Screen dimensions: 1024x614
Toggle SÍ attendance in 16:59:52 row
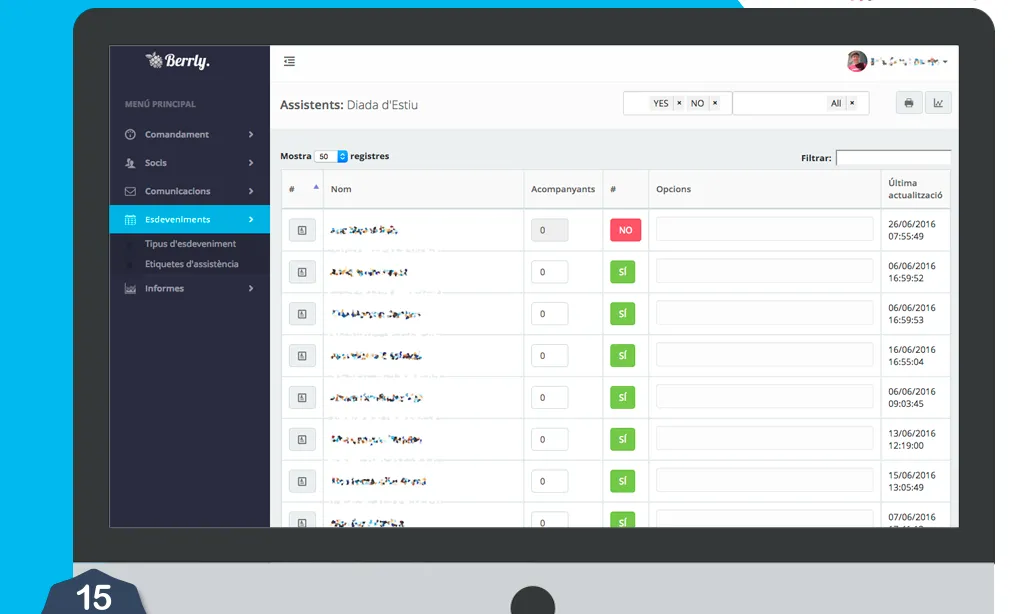tap(622, 272)
